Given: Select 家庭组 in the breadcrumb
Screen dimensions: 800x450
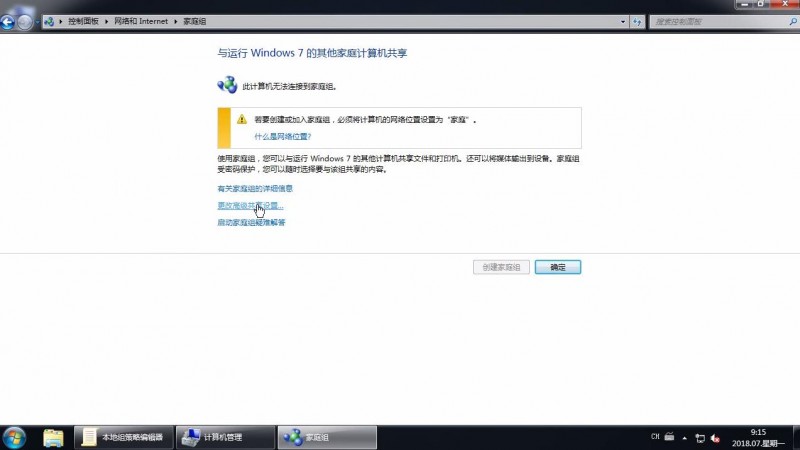Looking at the screenshot, I should coord(194,21).
